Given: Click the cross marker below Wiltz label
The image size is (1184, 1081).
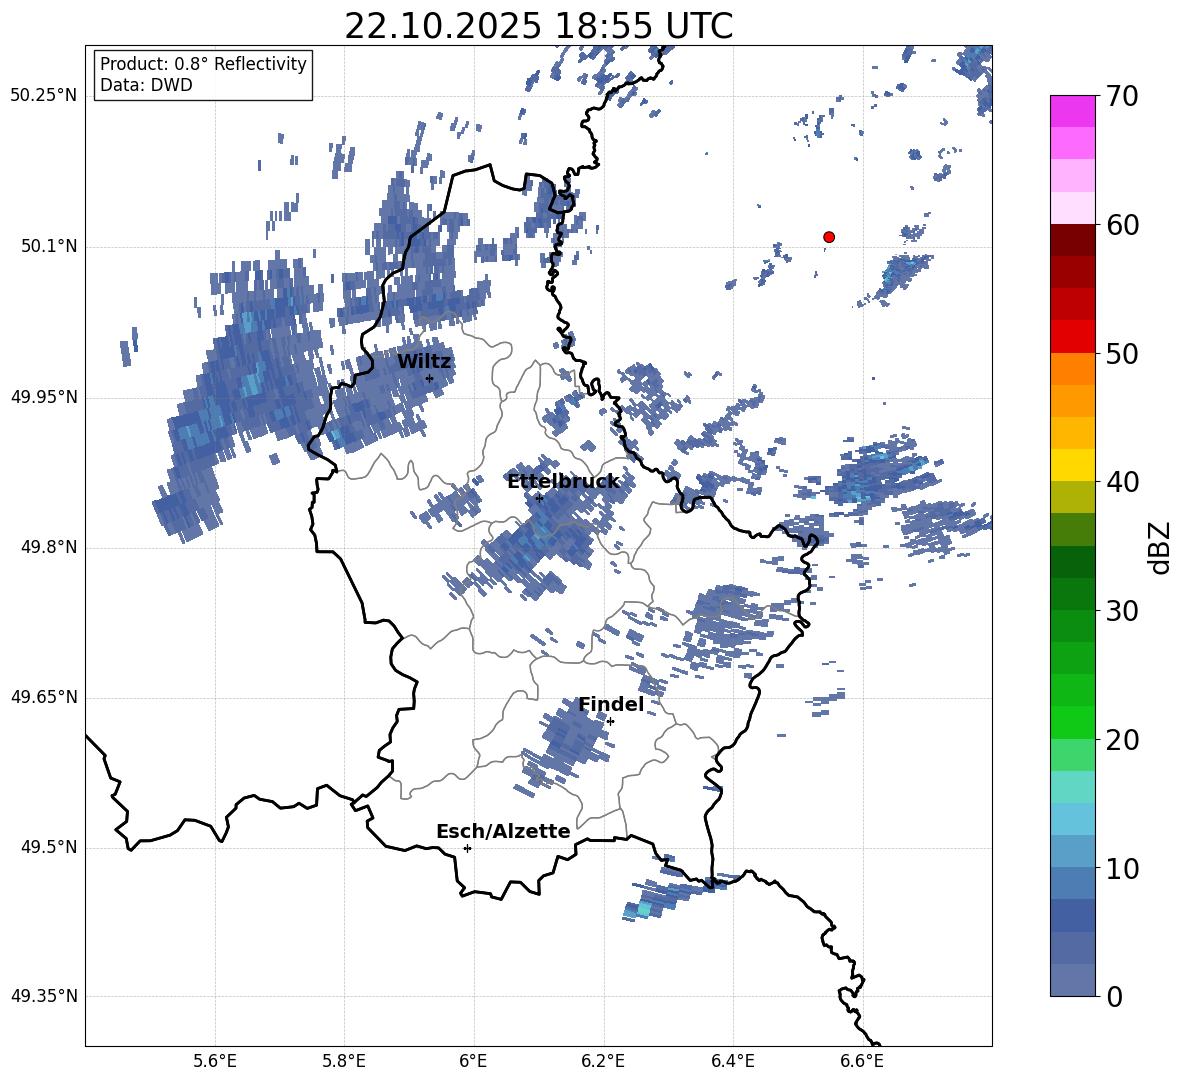Looking at the screenshot, I should click(430, 378).
